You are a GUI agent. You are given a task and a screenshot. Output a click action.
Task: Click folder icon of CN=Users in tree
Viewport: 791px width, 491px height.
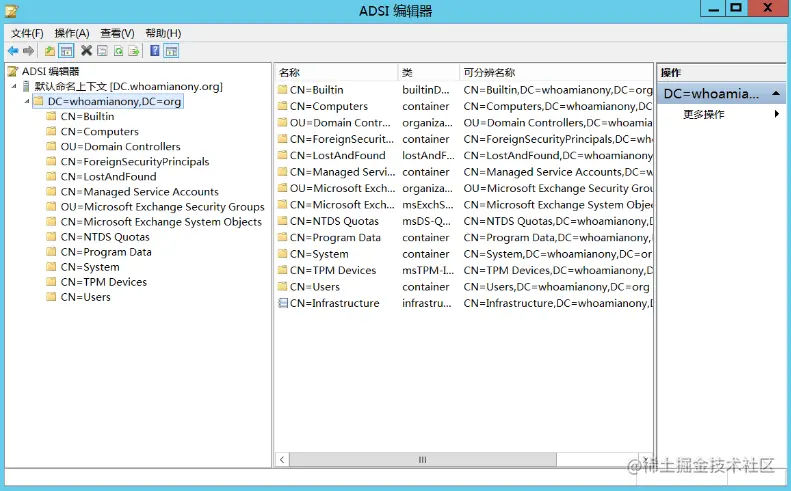click(x=51, y=297)
